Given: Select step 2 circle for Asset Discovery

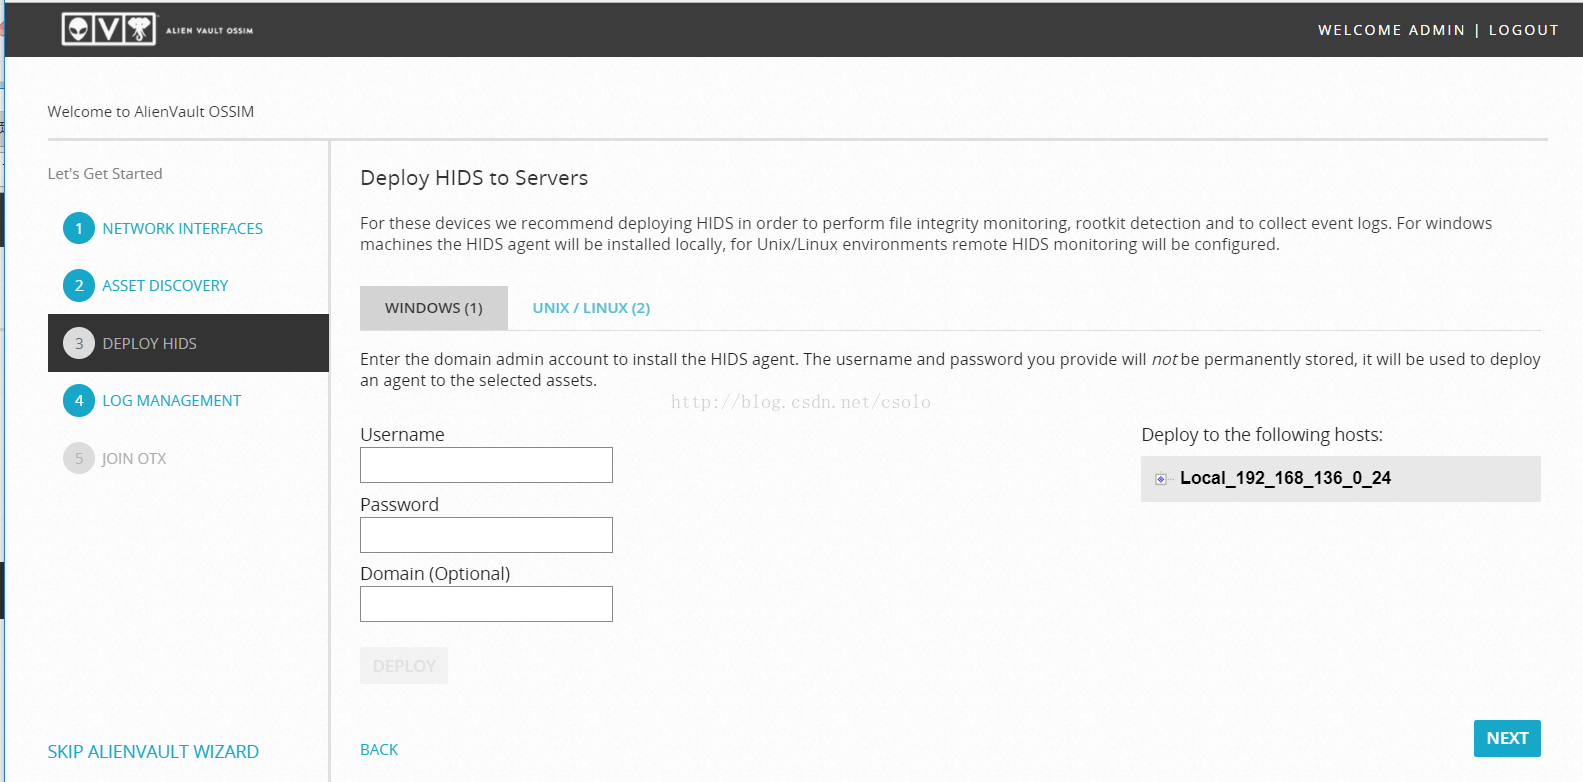Looking at the screenshot, I should click(x=79, y=285).
